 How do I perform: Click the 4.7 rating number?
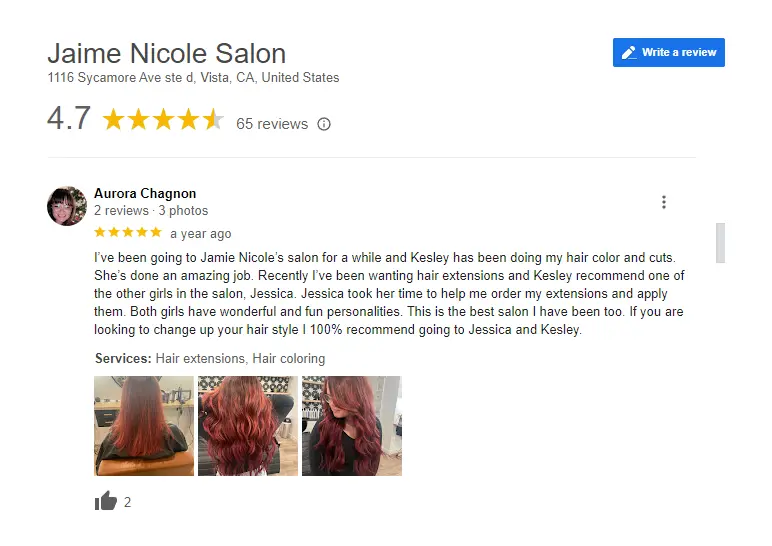point(69,119)
